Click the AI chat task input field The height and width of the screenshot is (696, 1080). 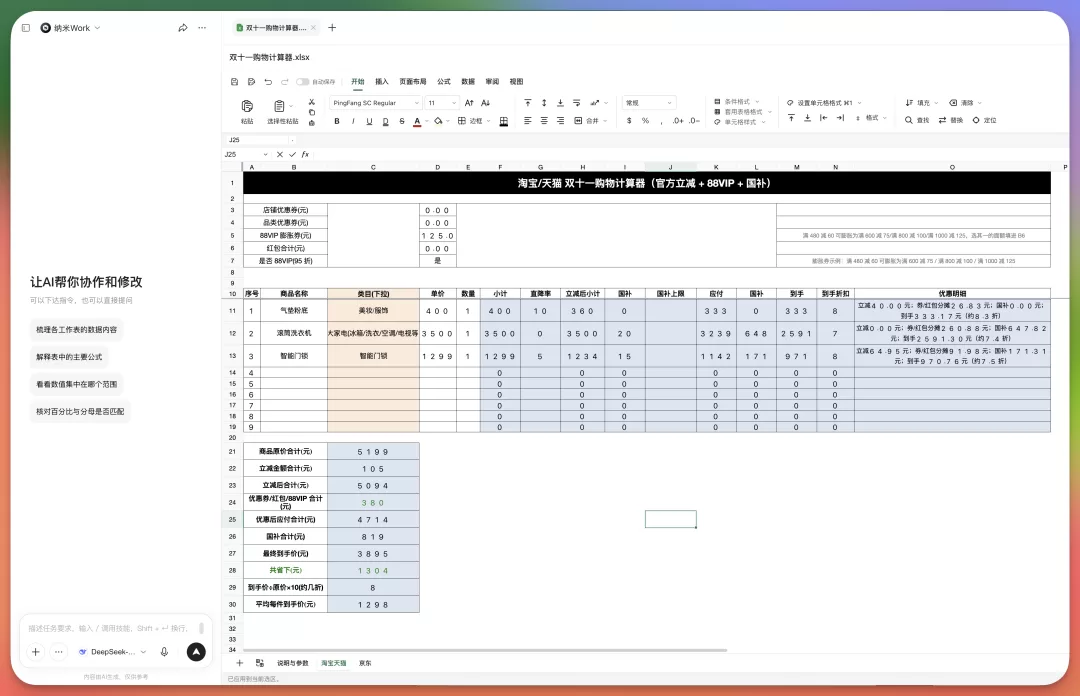click(x=110, y=628)
